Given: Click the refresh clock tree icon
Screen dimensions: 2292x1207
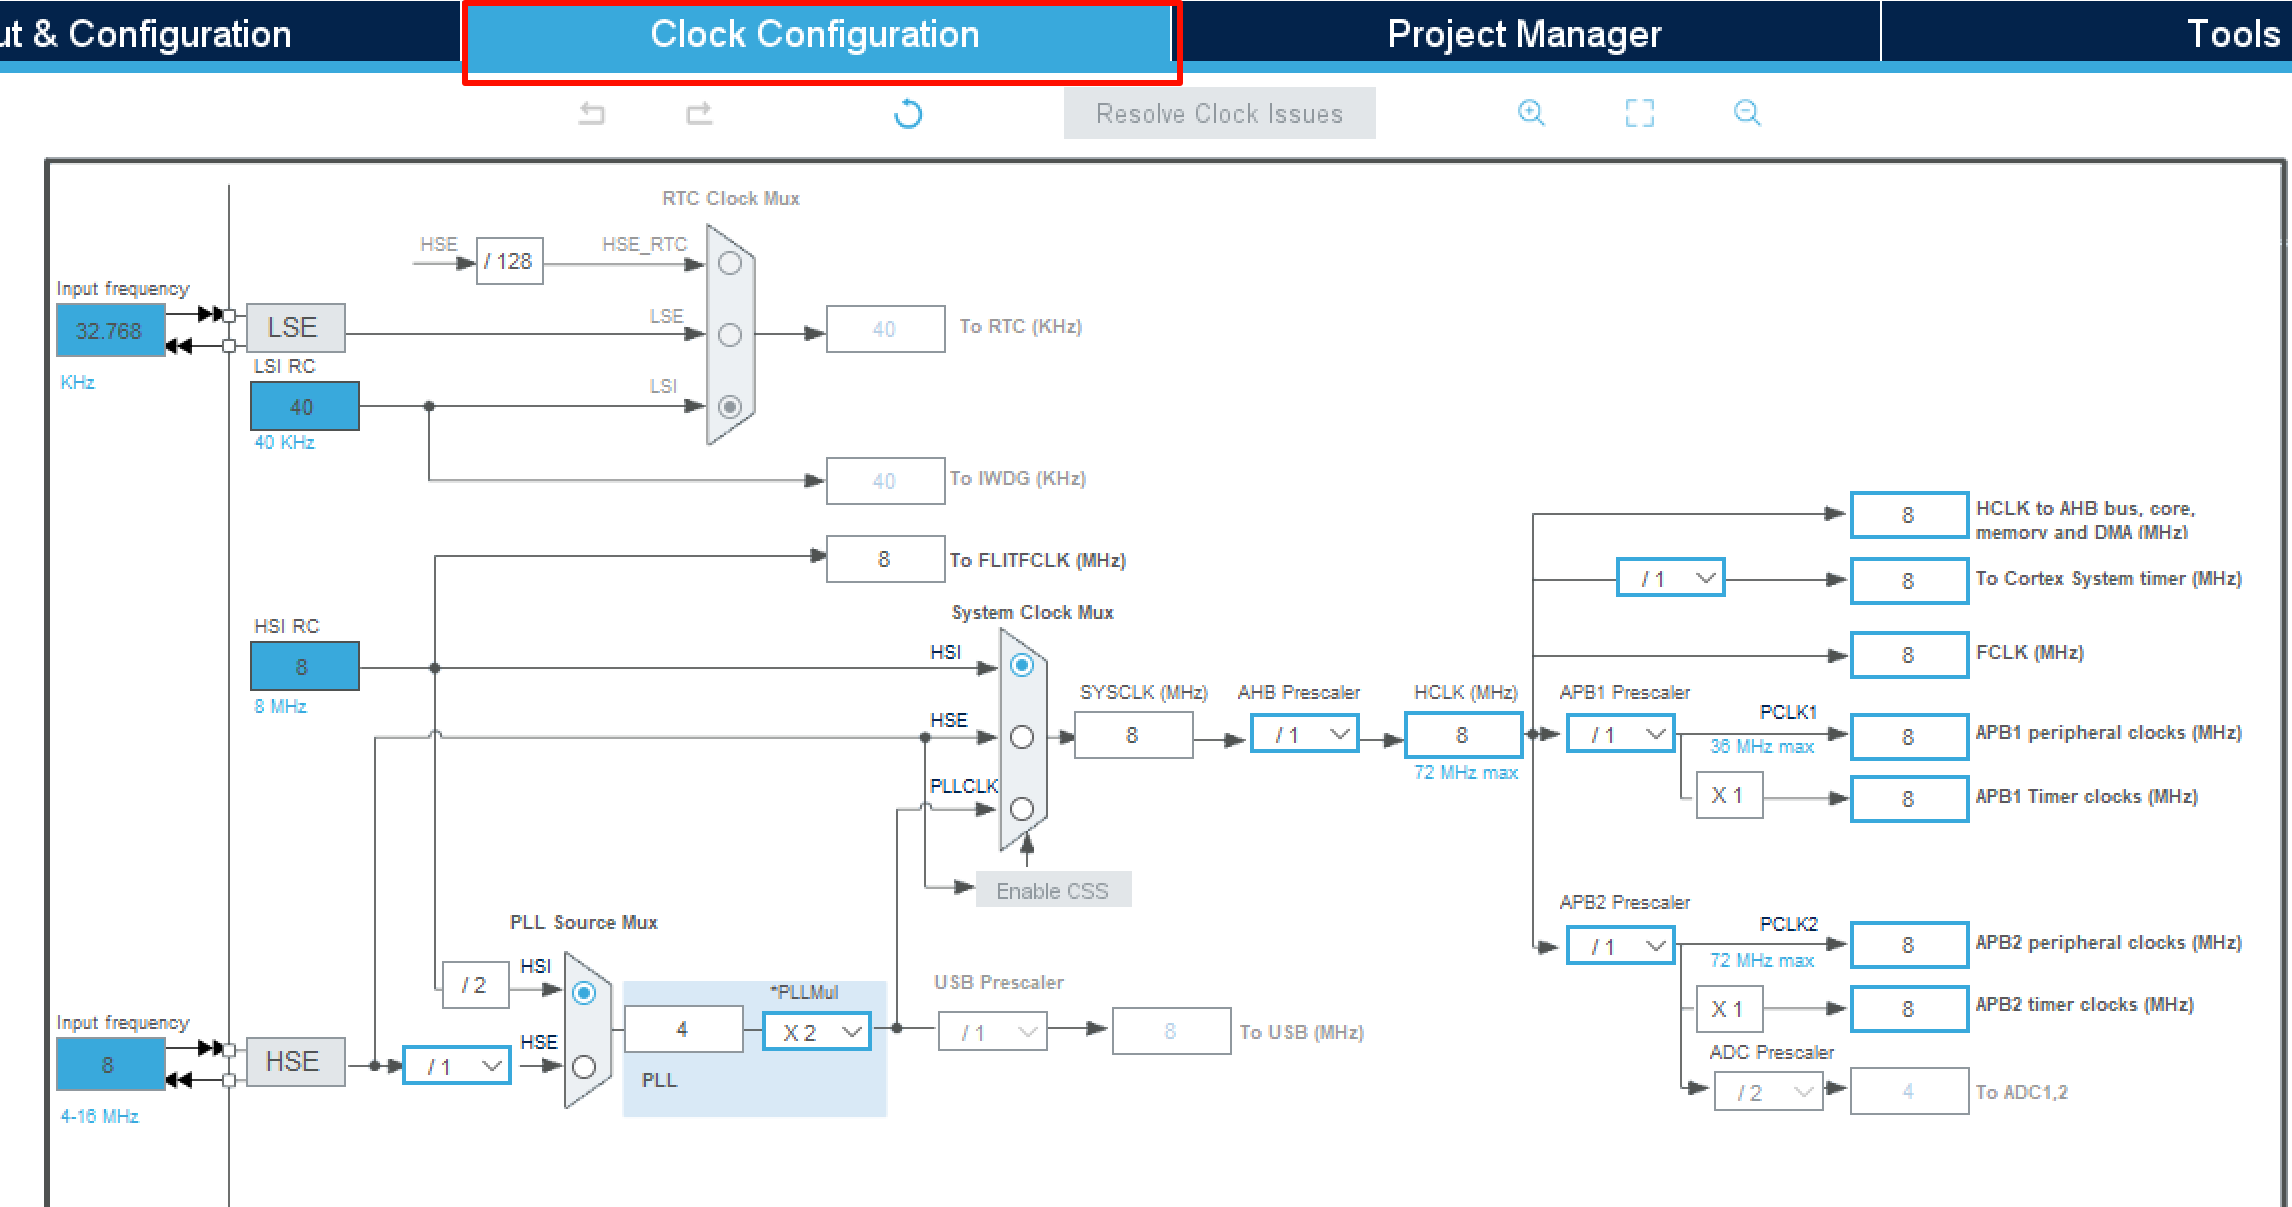Looking at the screenshot, I should tap(908, 114).
